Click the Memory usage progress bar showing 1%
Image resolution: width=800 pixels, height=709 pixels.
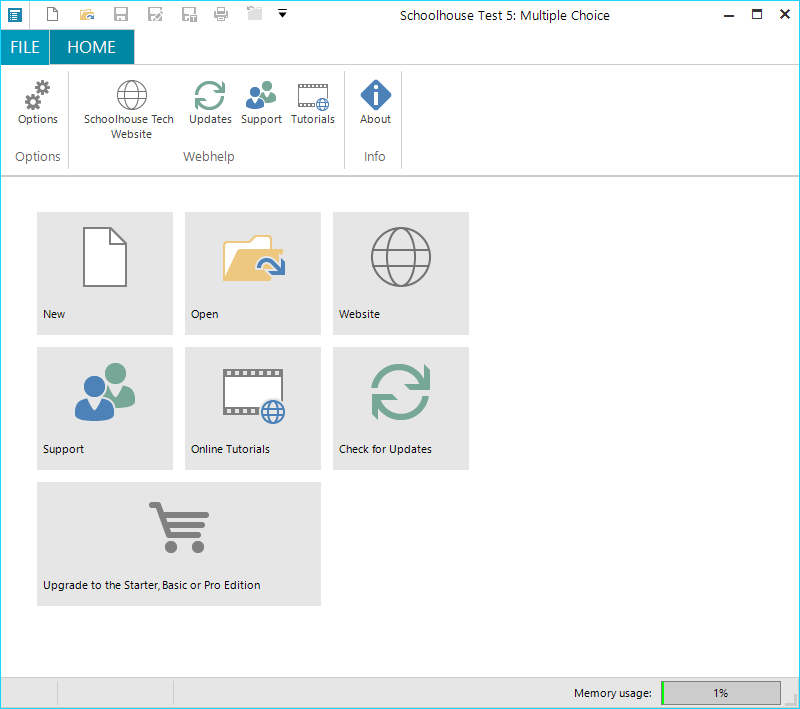coord(721,693)
